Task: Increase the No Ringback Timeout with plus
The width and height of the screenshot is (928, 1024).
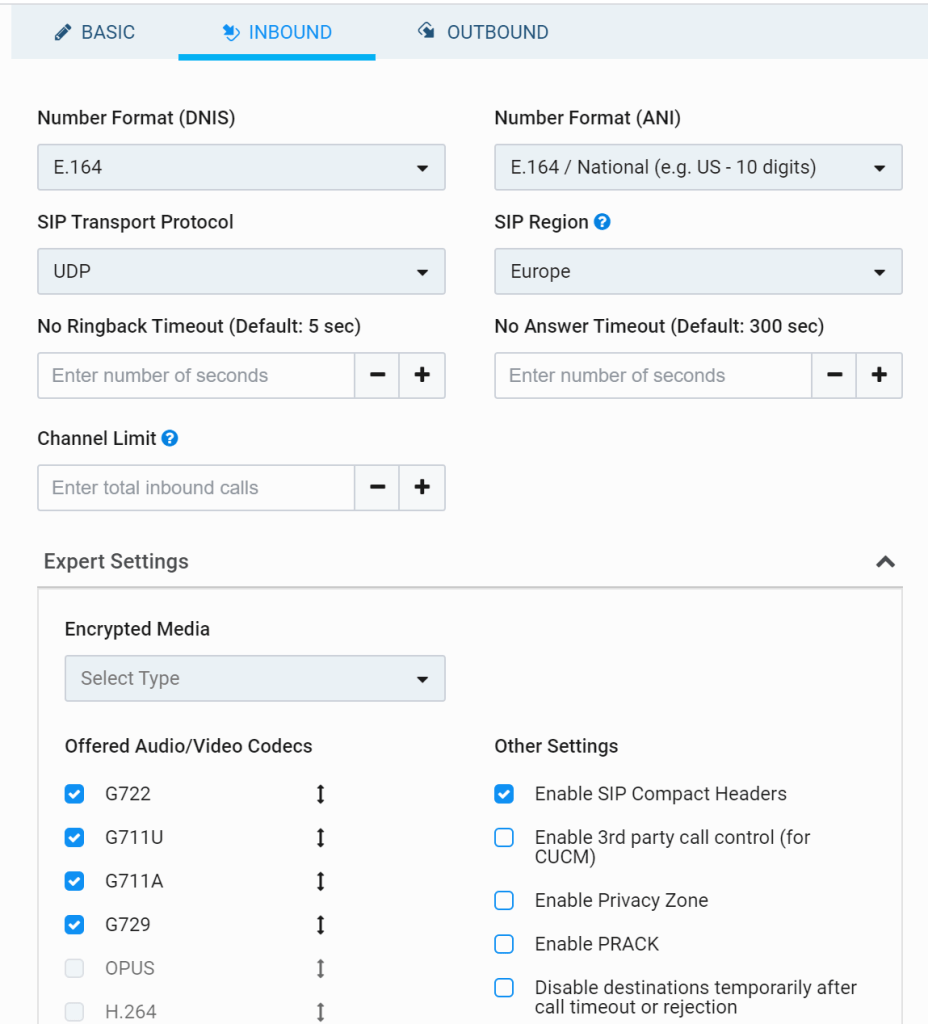Action: tap(422, 376)
